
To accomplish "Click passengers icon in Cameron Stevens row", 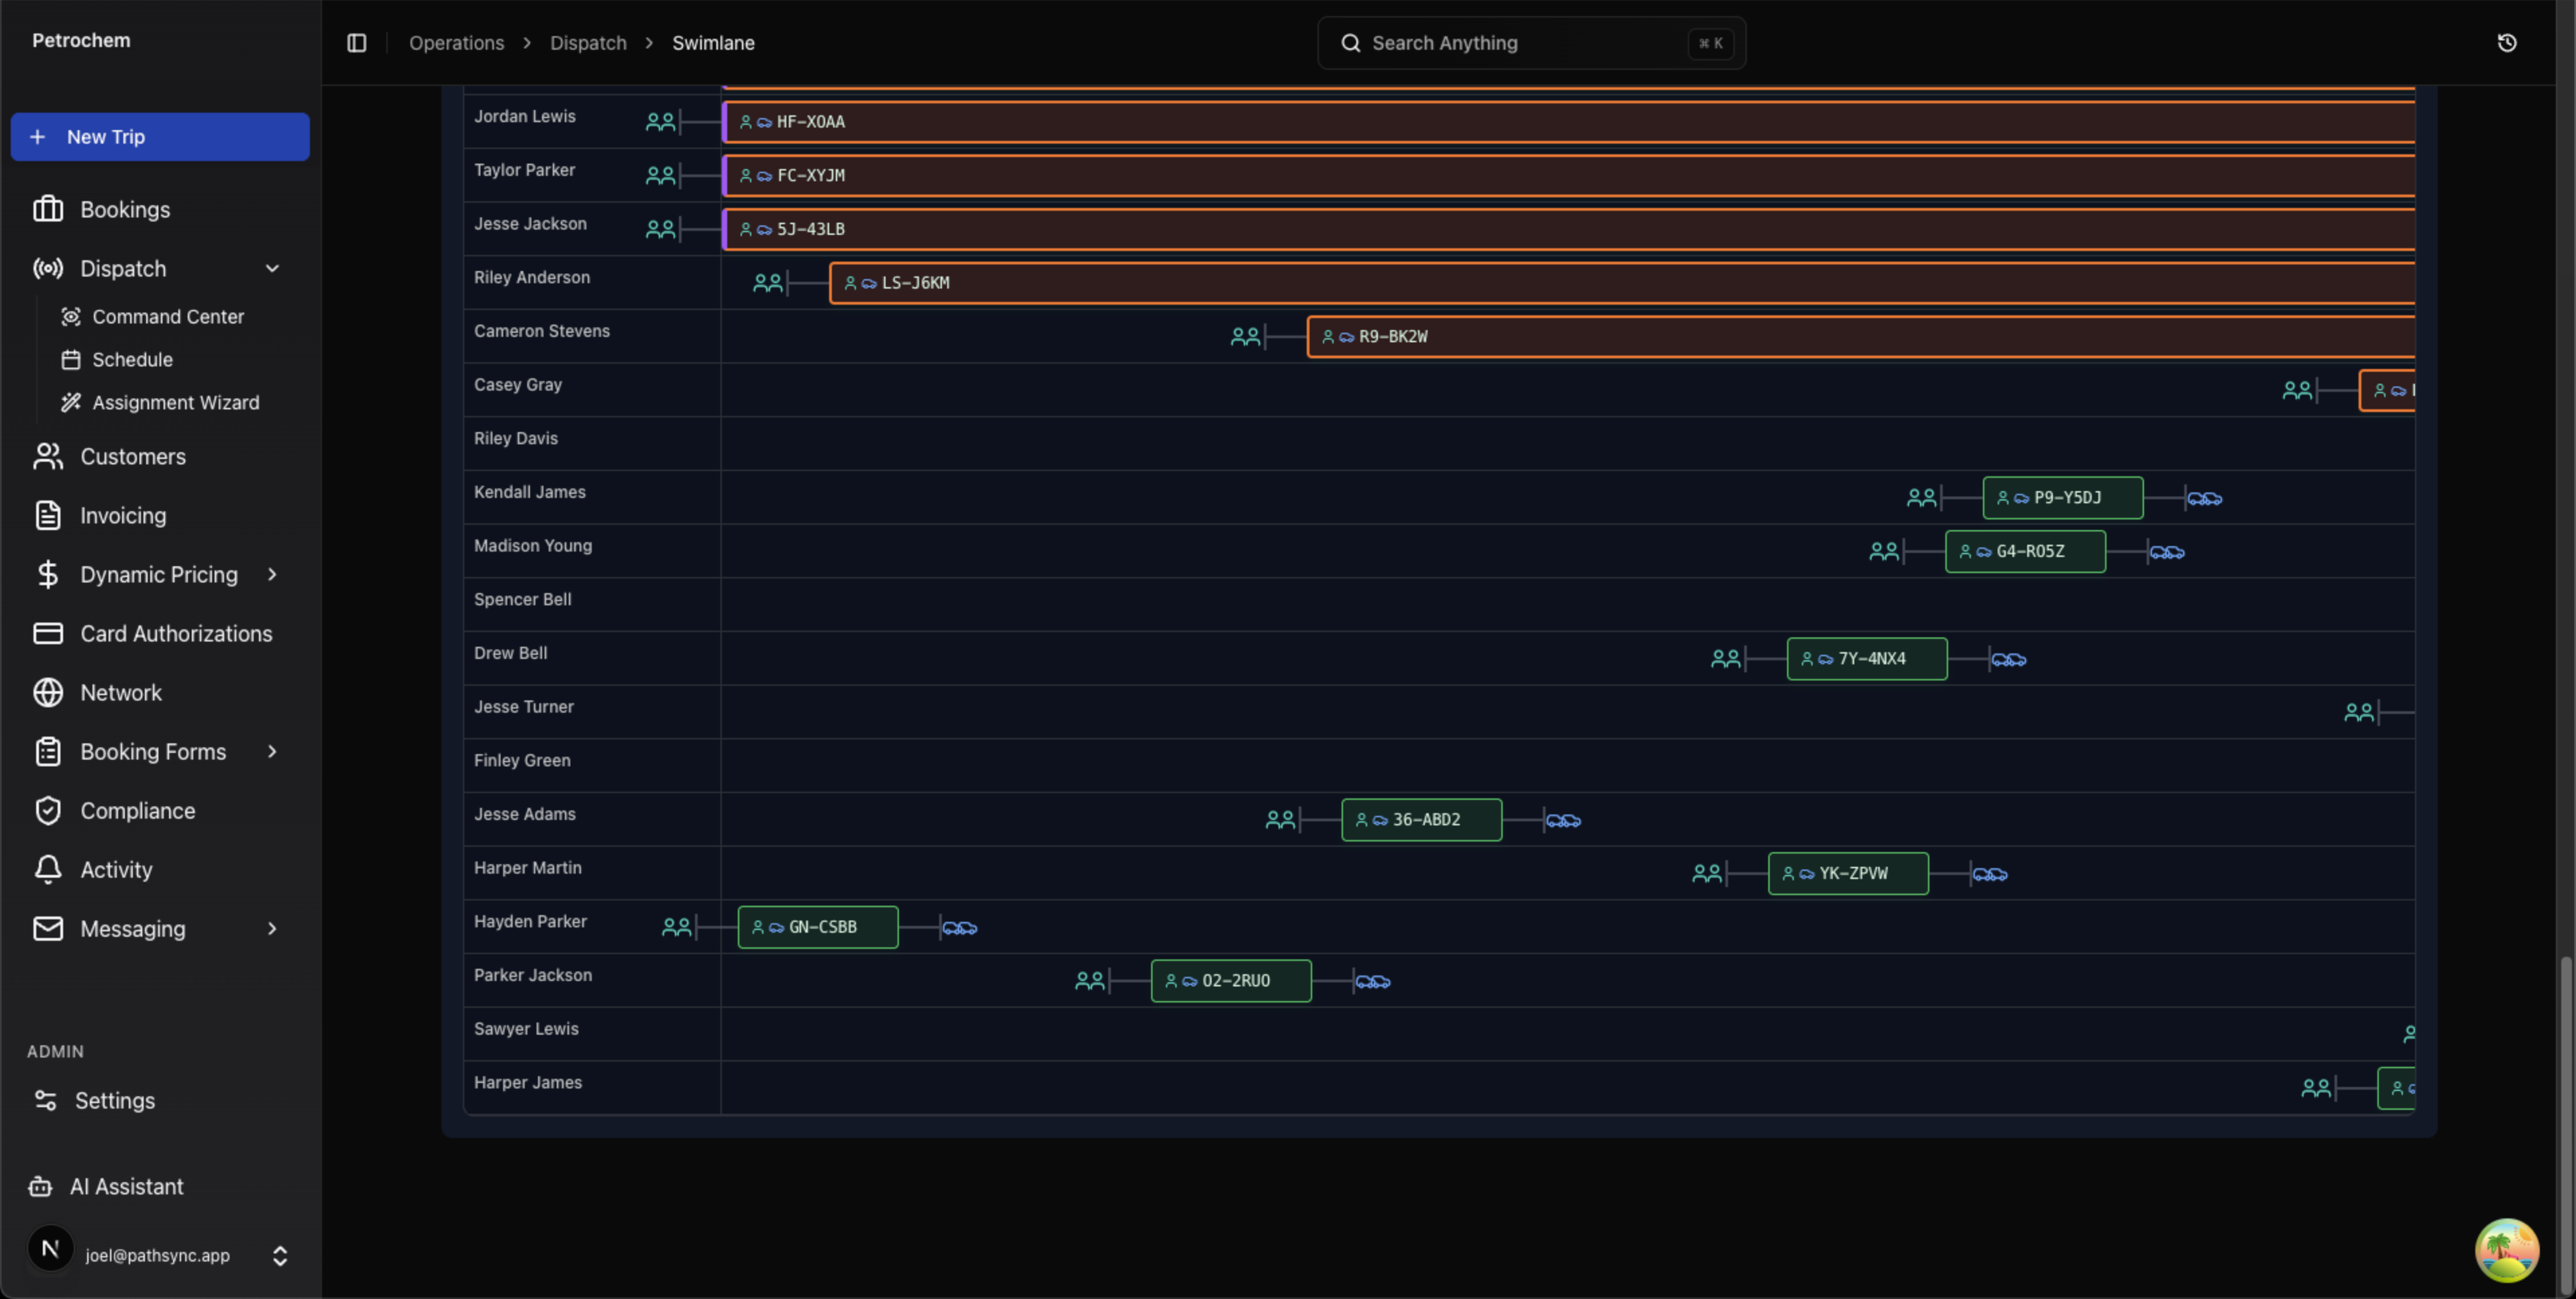I will tap(1245, 336).
